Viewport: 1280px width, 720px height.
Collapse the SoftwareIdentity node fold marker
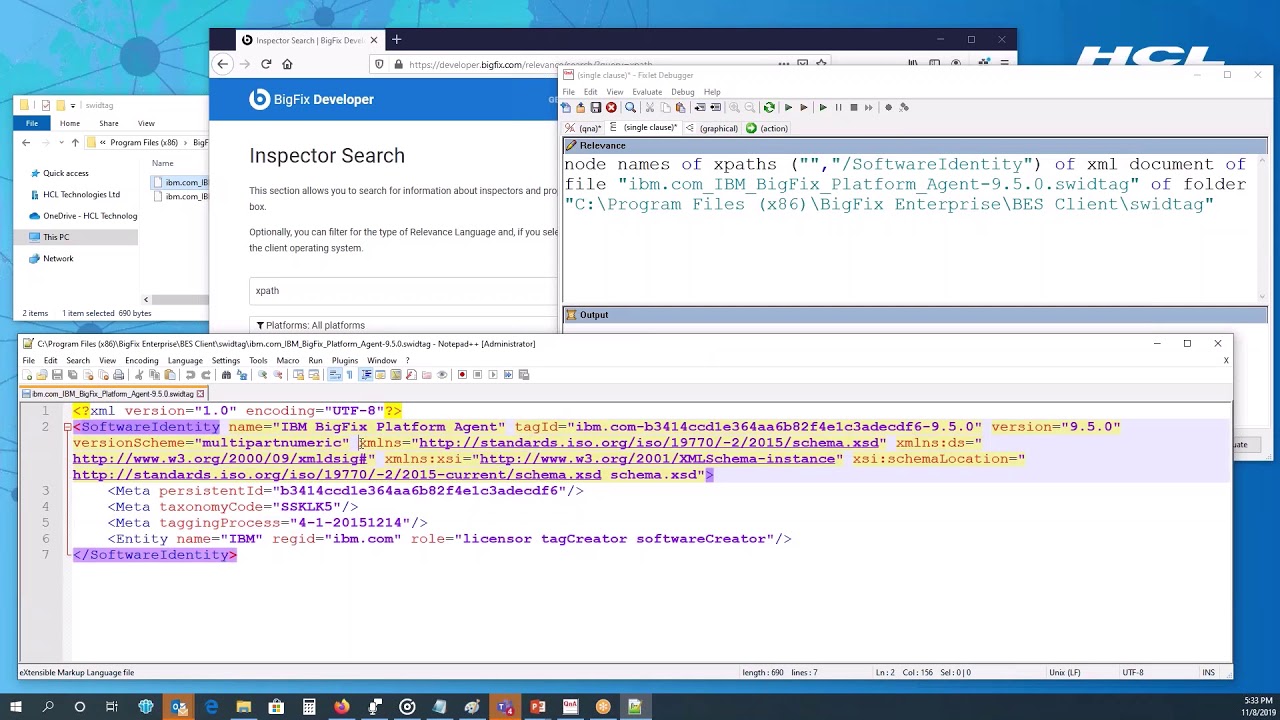pos(67,427)
